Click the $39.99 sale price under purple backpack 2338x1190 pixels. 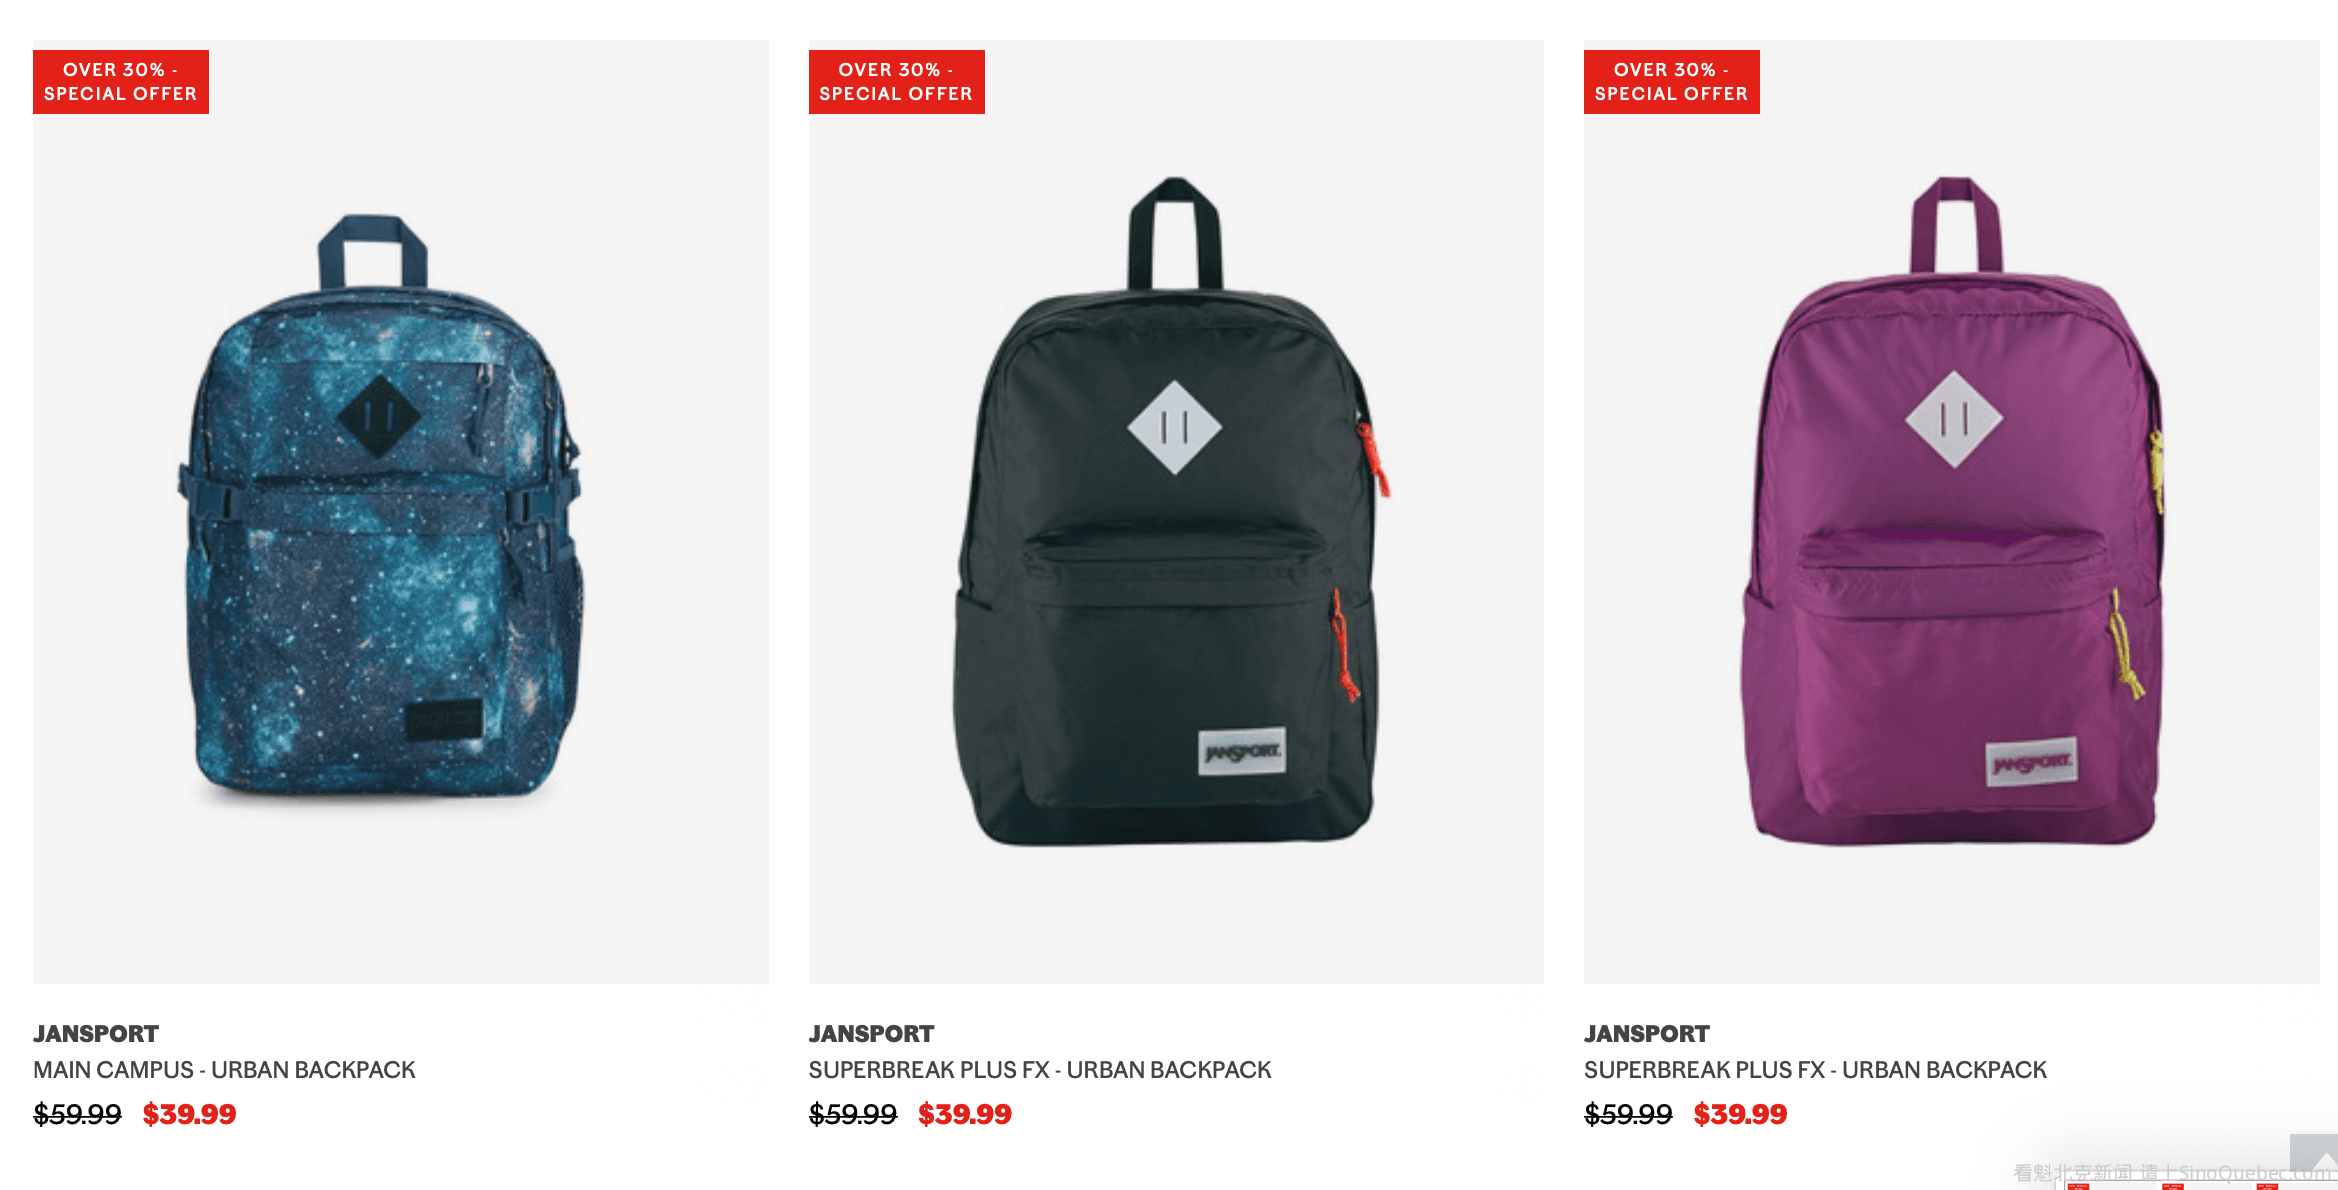click(1741, 1114)
